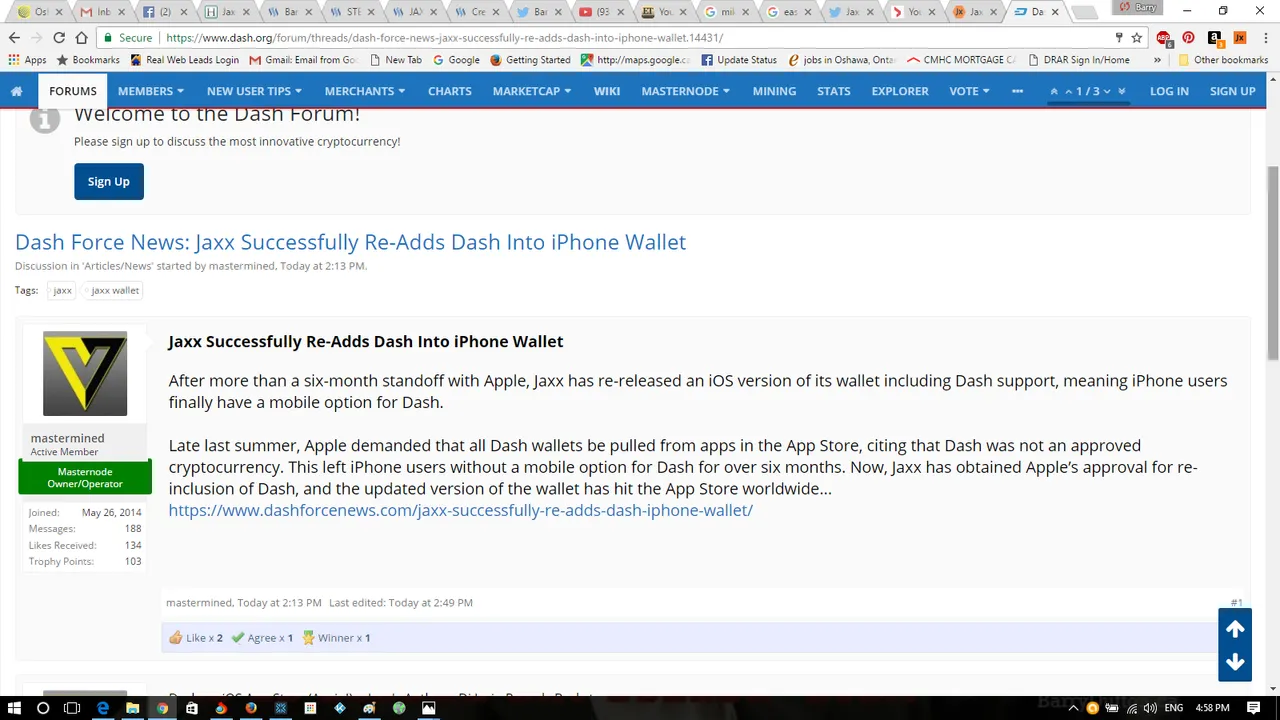Viewport: 1280px width, 720px height.
Task: Open the Pinterest extension icon
Action: click(x=1188, y=38)
